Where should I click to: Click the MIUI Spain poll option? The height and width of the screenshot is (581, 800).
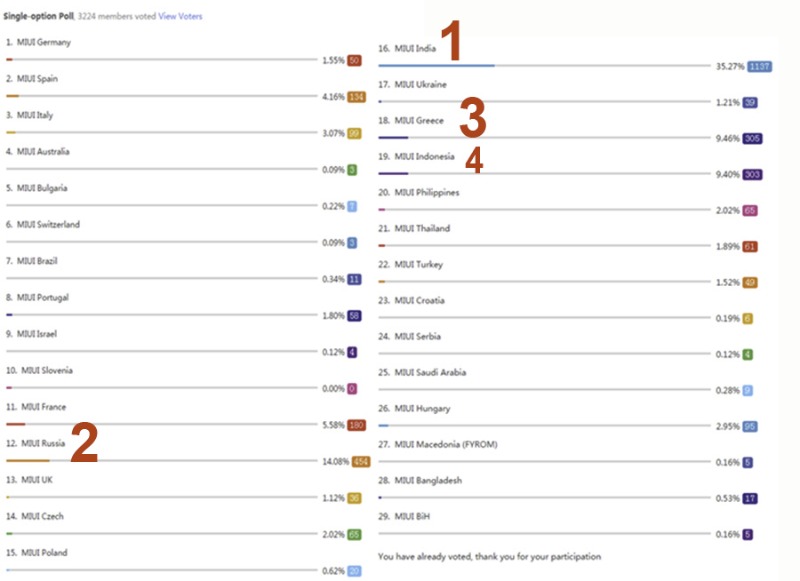(x=37, y=79)
